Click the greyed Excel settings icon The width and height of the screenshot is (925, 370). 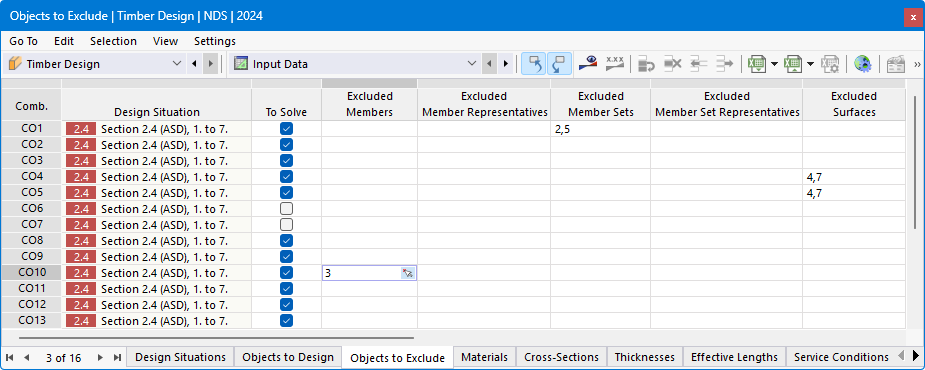click(830, 64)
